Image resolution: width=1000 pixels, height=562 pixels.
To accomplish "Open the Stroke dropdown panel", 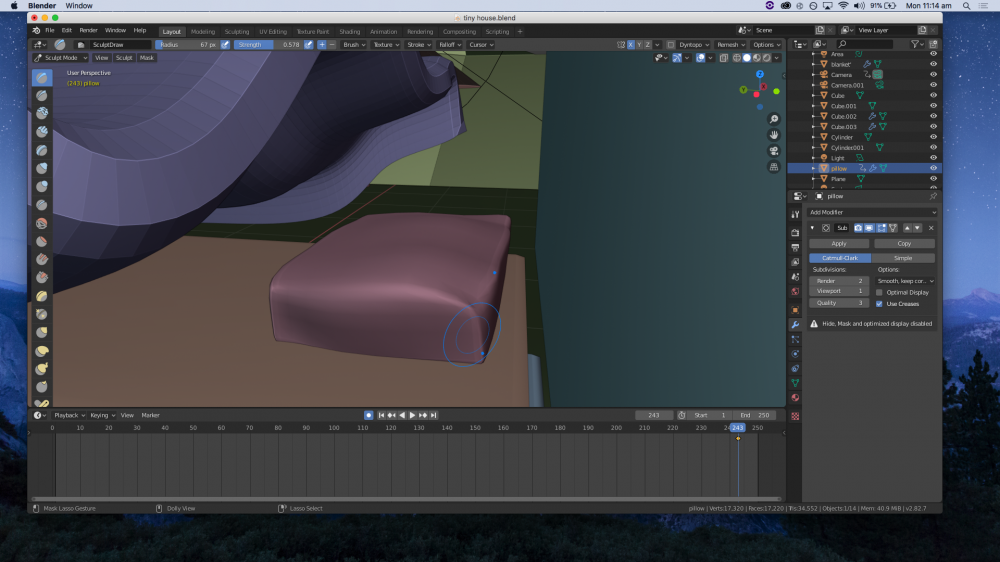I will pos(419,45).
